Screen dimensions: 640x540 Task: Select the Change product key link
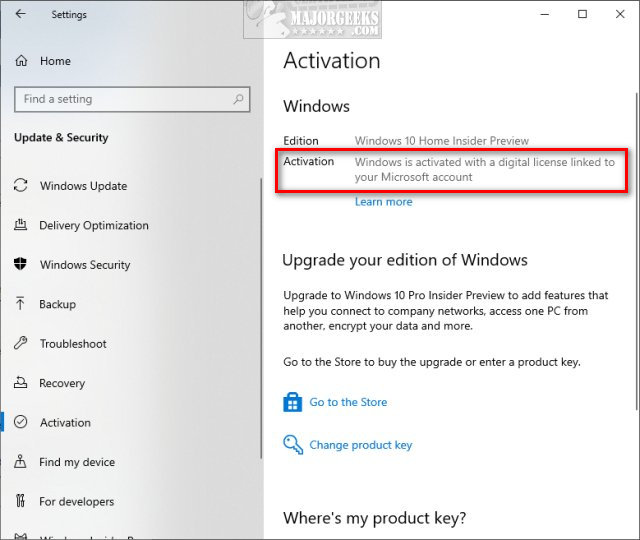(x=360, y=445)
